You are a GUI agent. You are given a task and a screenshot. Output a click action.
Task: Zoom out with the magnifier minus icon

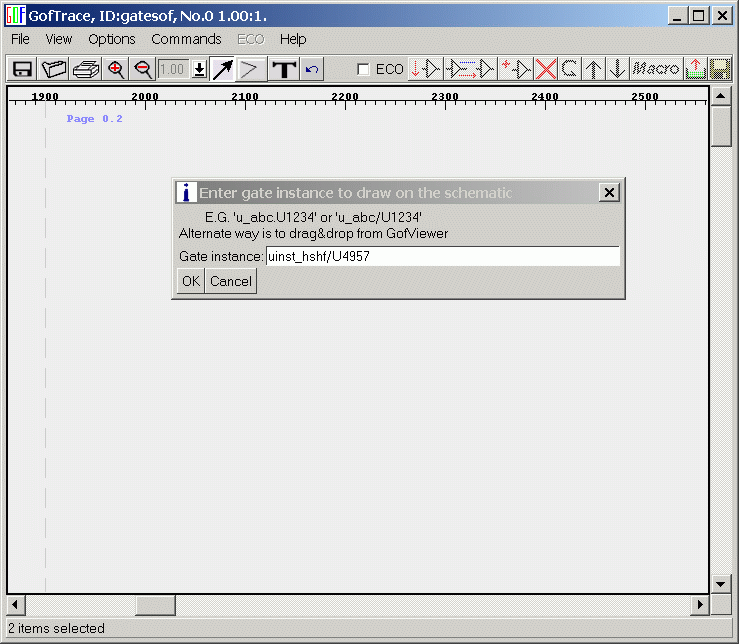point(143,69)
